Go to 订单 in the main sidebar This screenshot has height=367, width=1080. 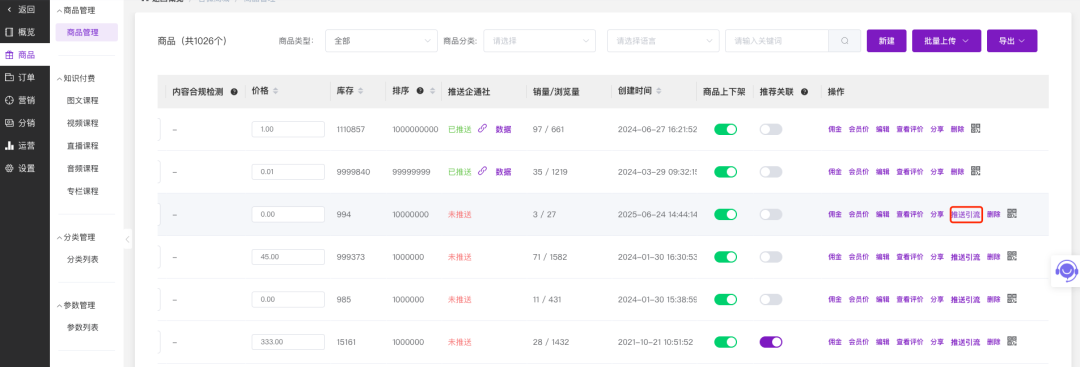tap(25, 77)
